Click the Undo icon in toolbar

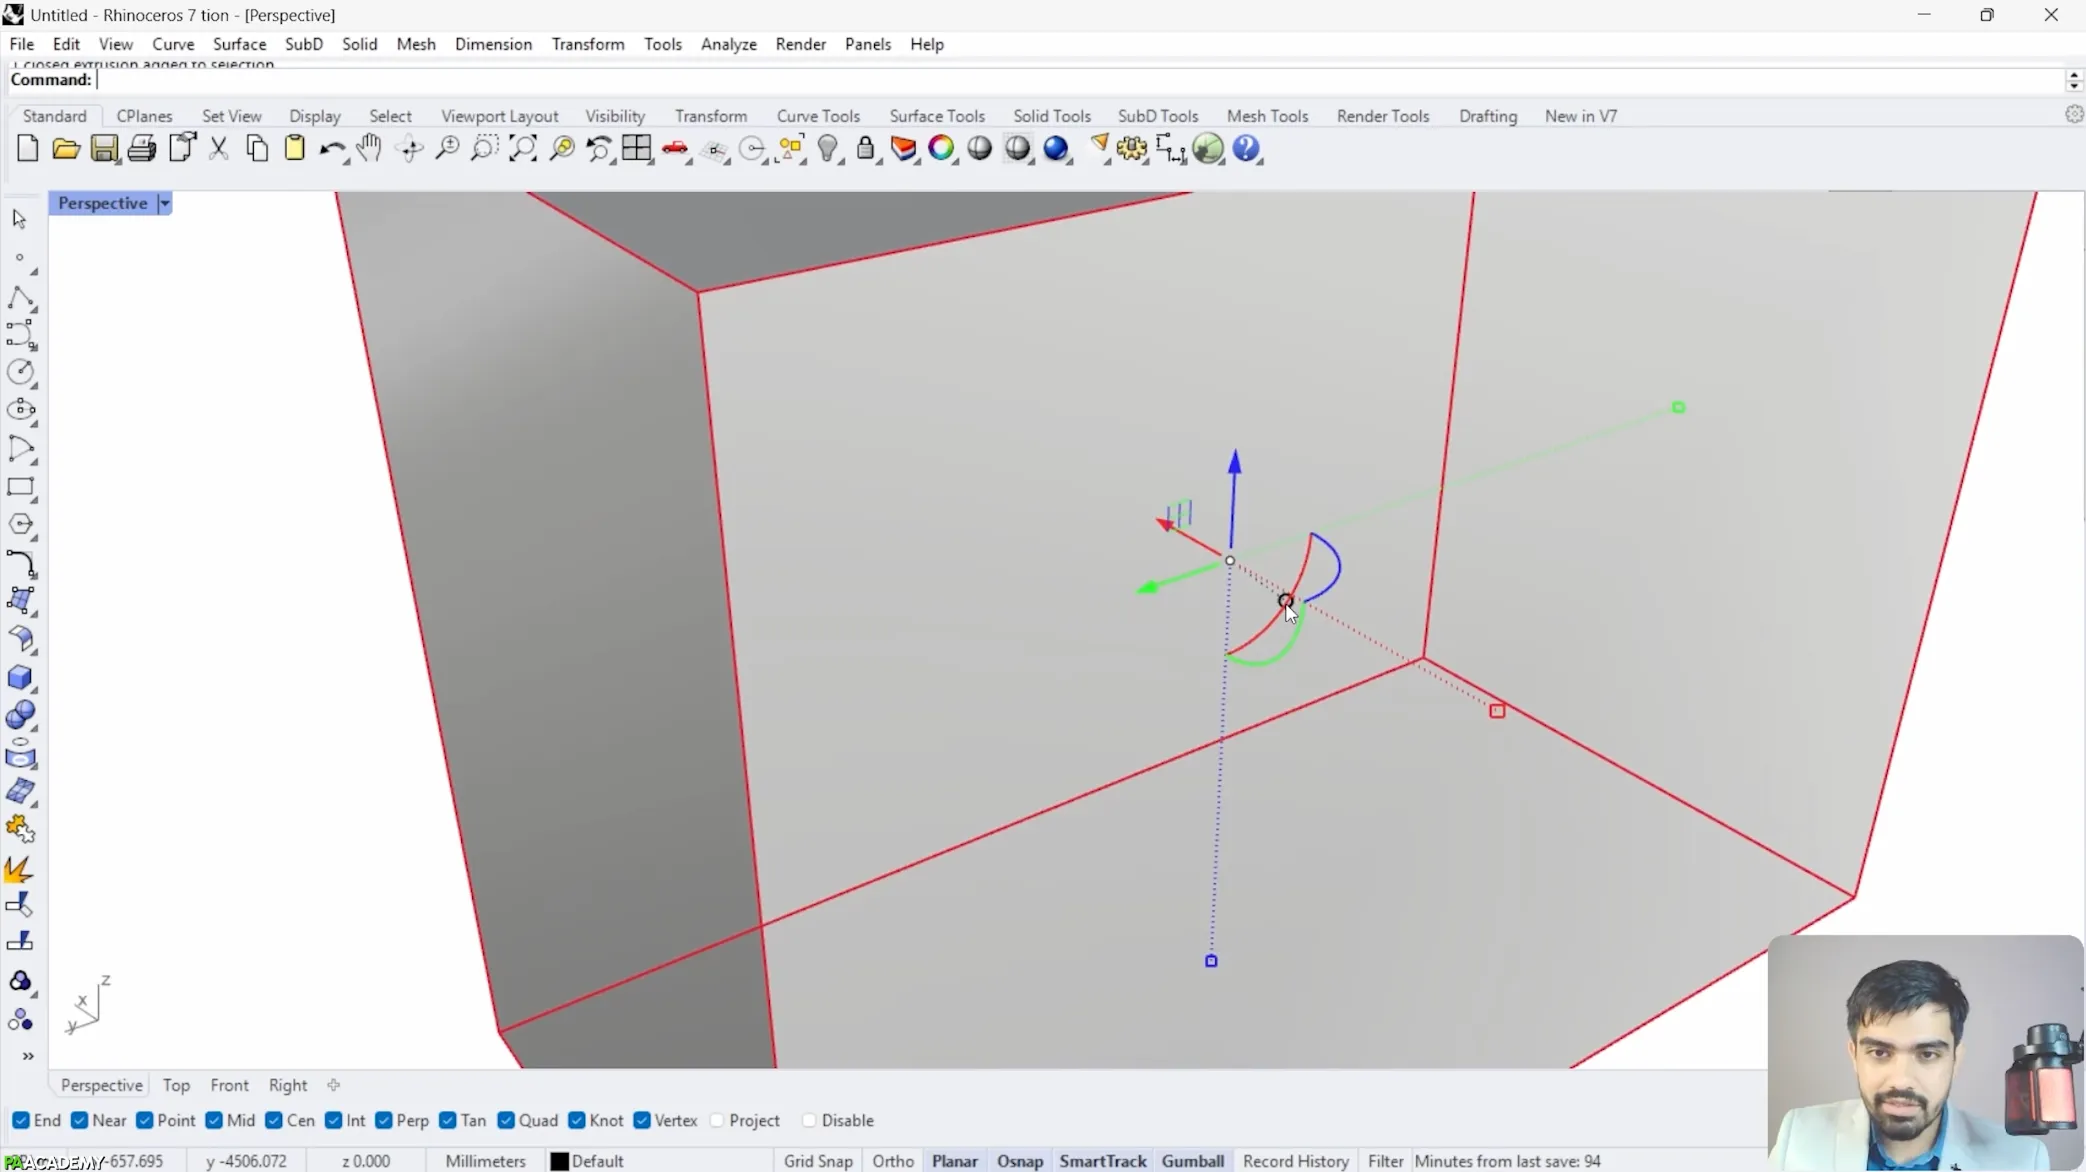[x=331, y=149]
